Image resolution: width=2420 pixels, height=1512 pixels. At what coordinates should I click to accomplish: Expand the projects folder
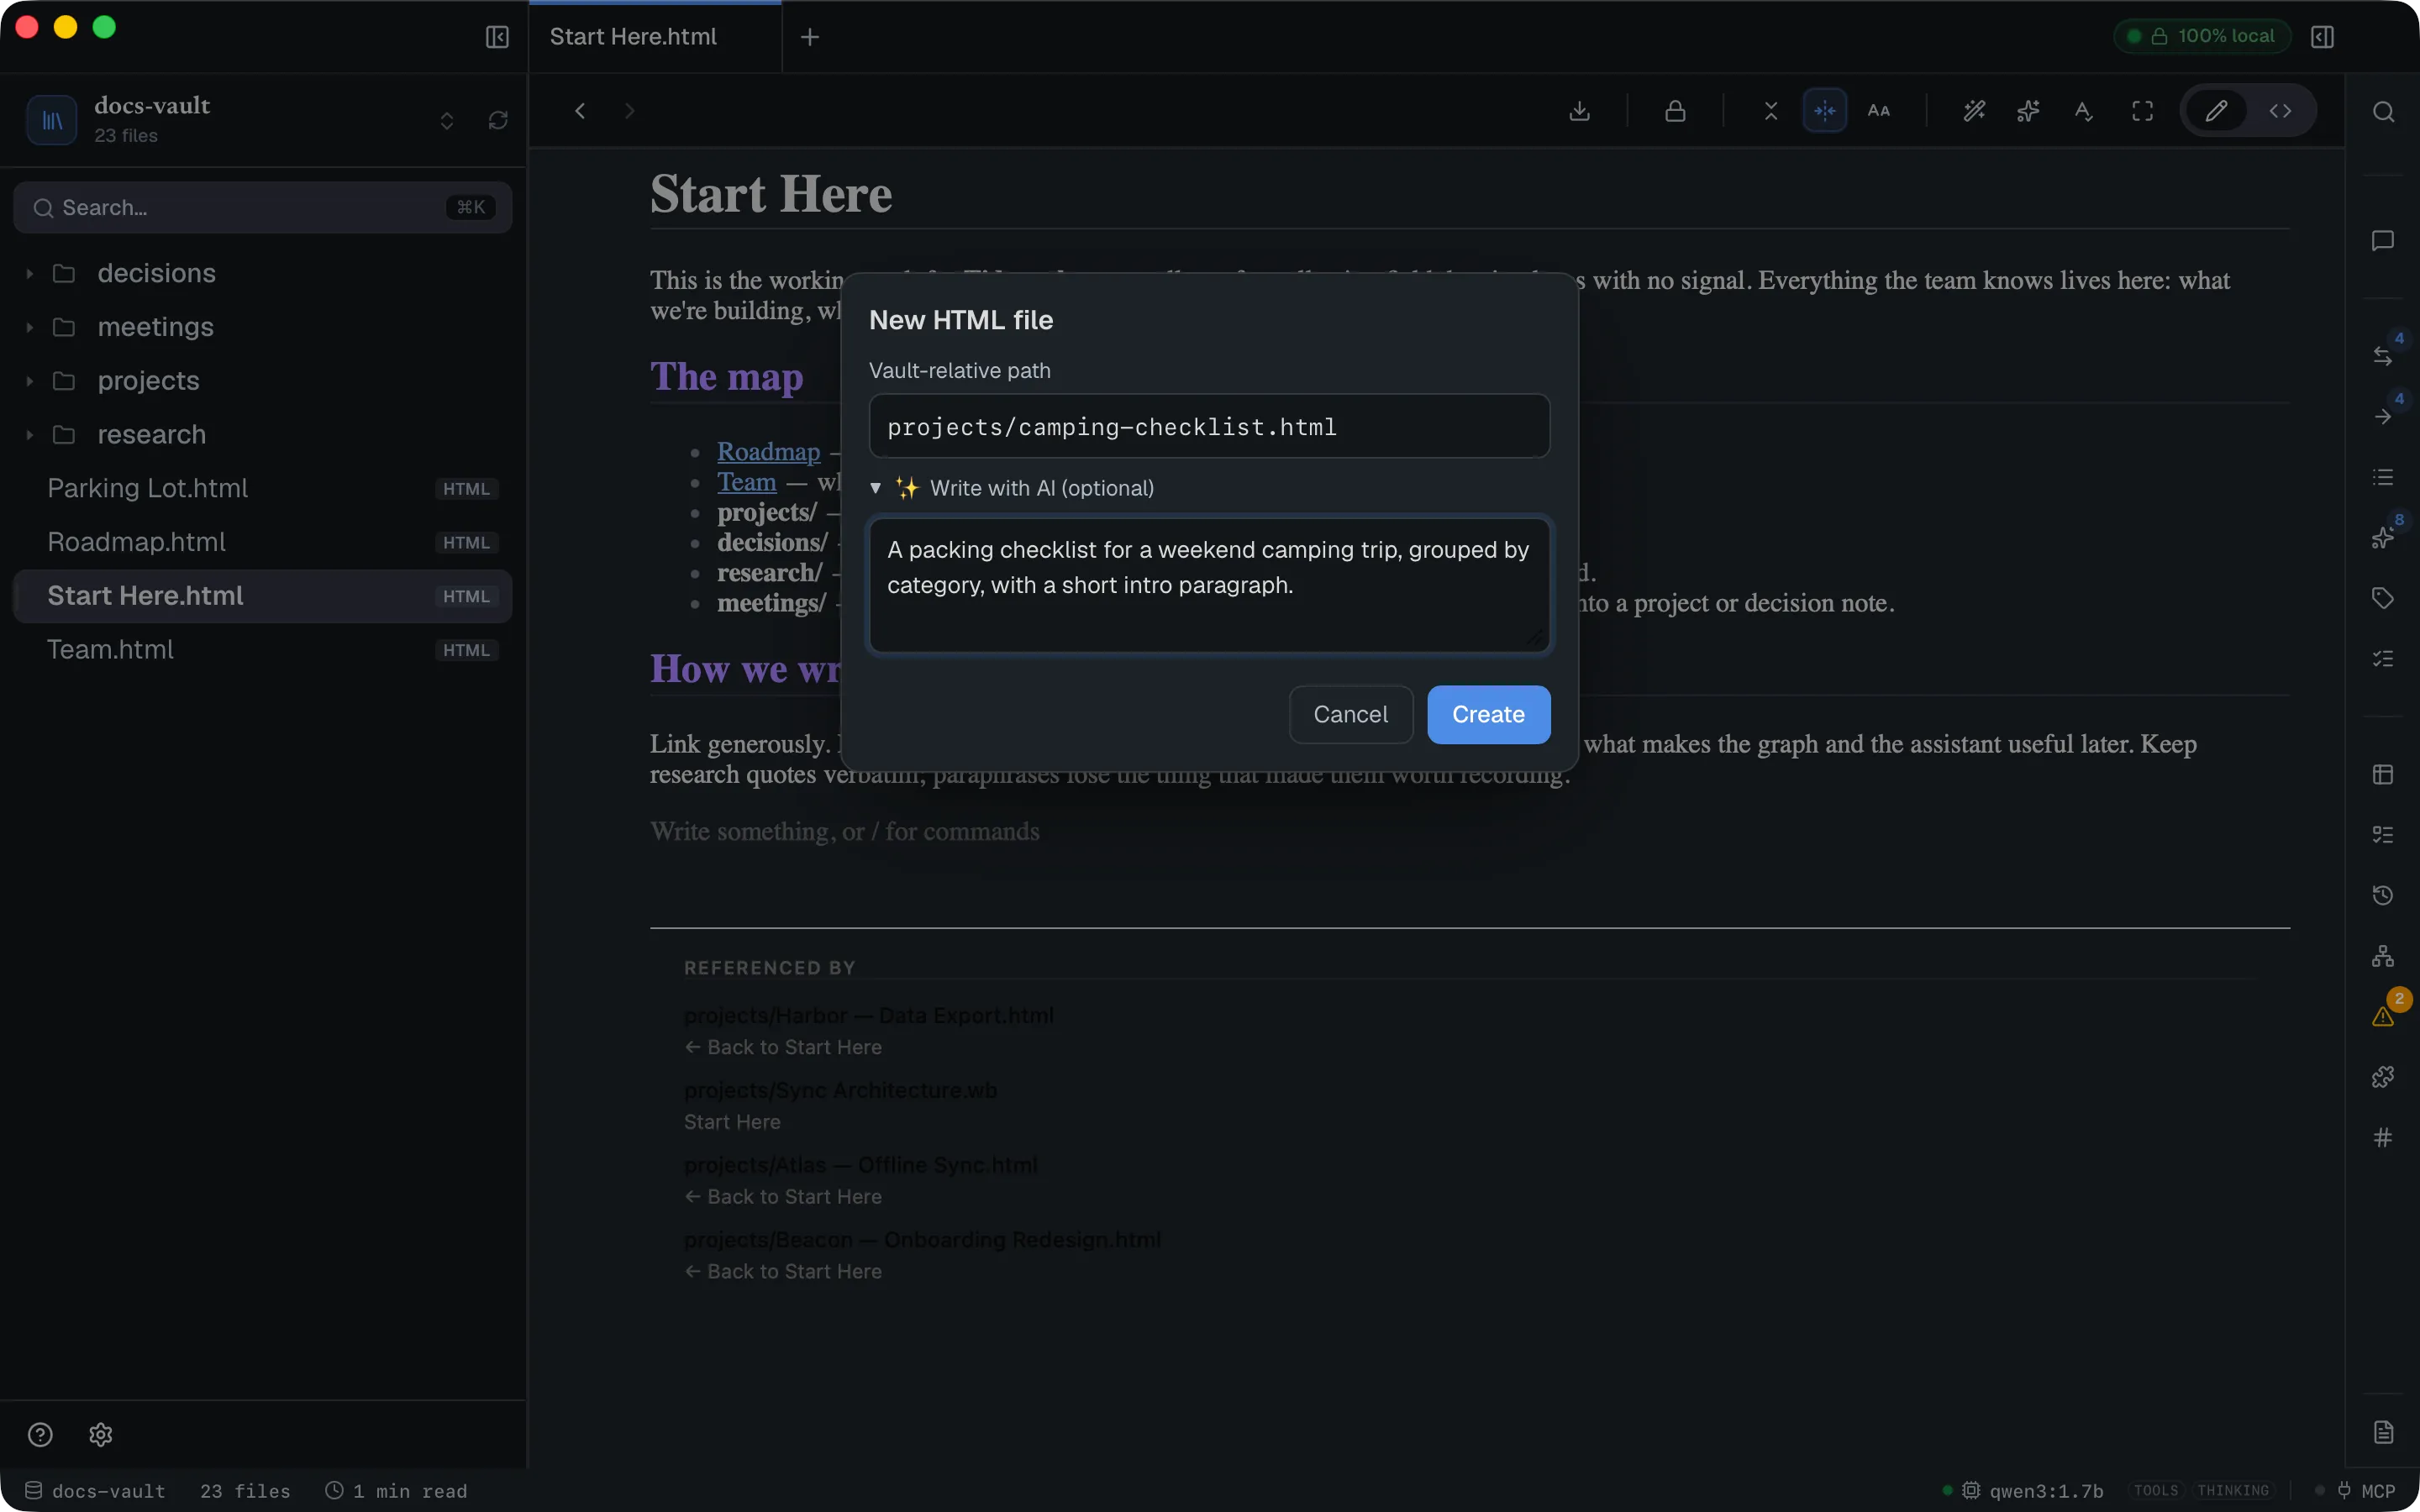(262, 381)
